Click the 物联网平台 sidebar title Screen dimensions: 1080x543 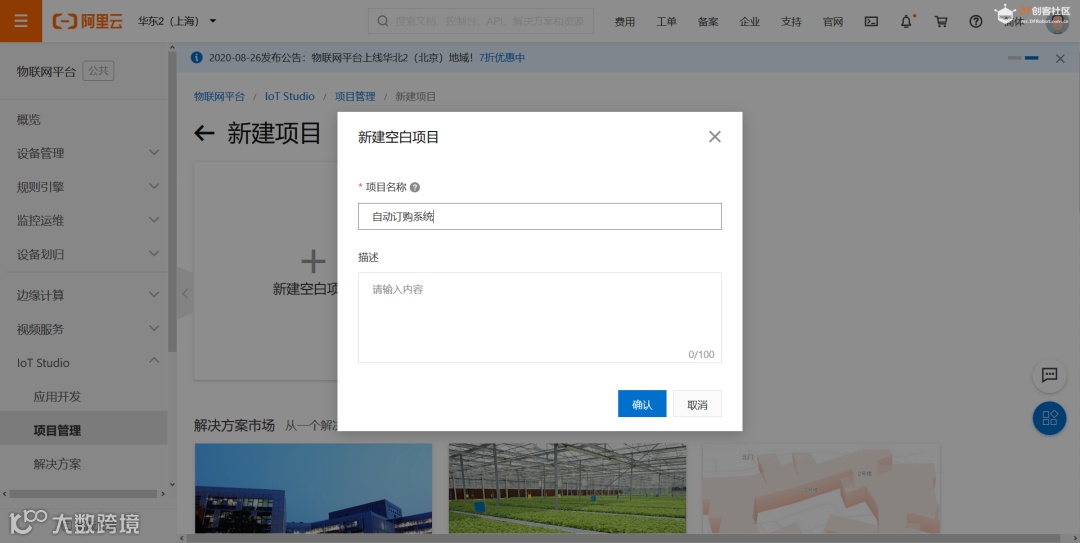pyautogui.click(x=46, y=71)
